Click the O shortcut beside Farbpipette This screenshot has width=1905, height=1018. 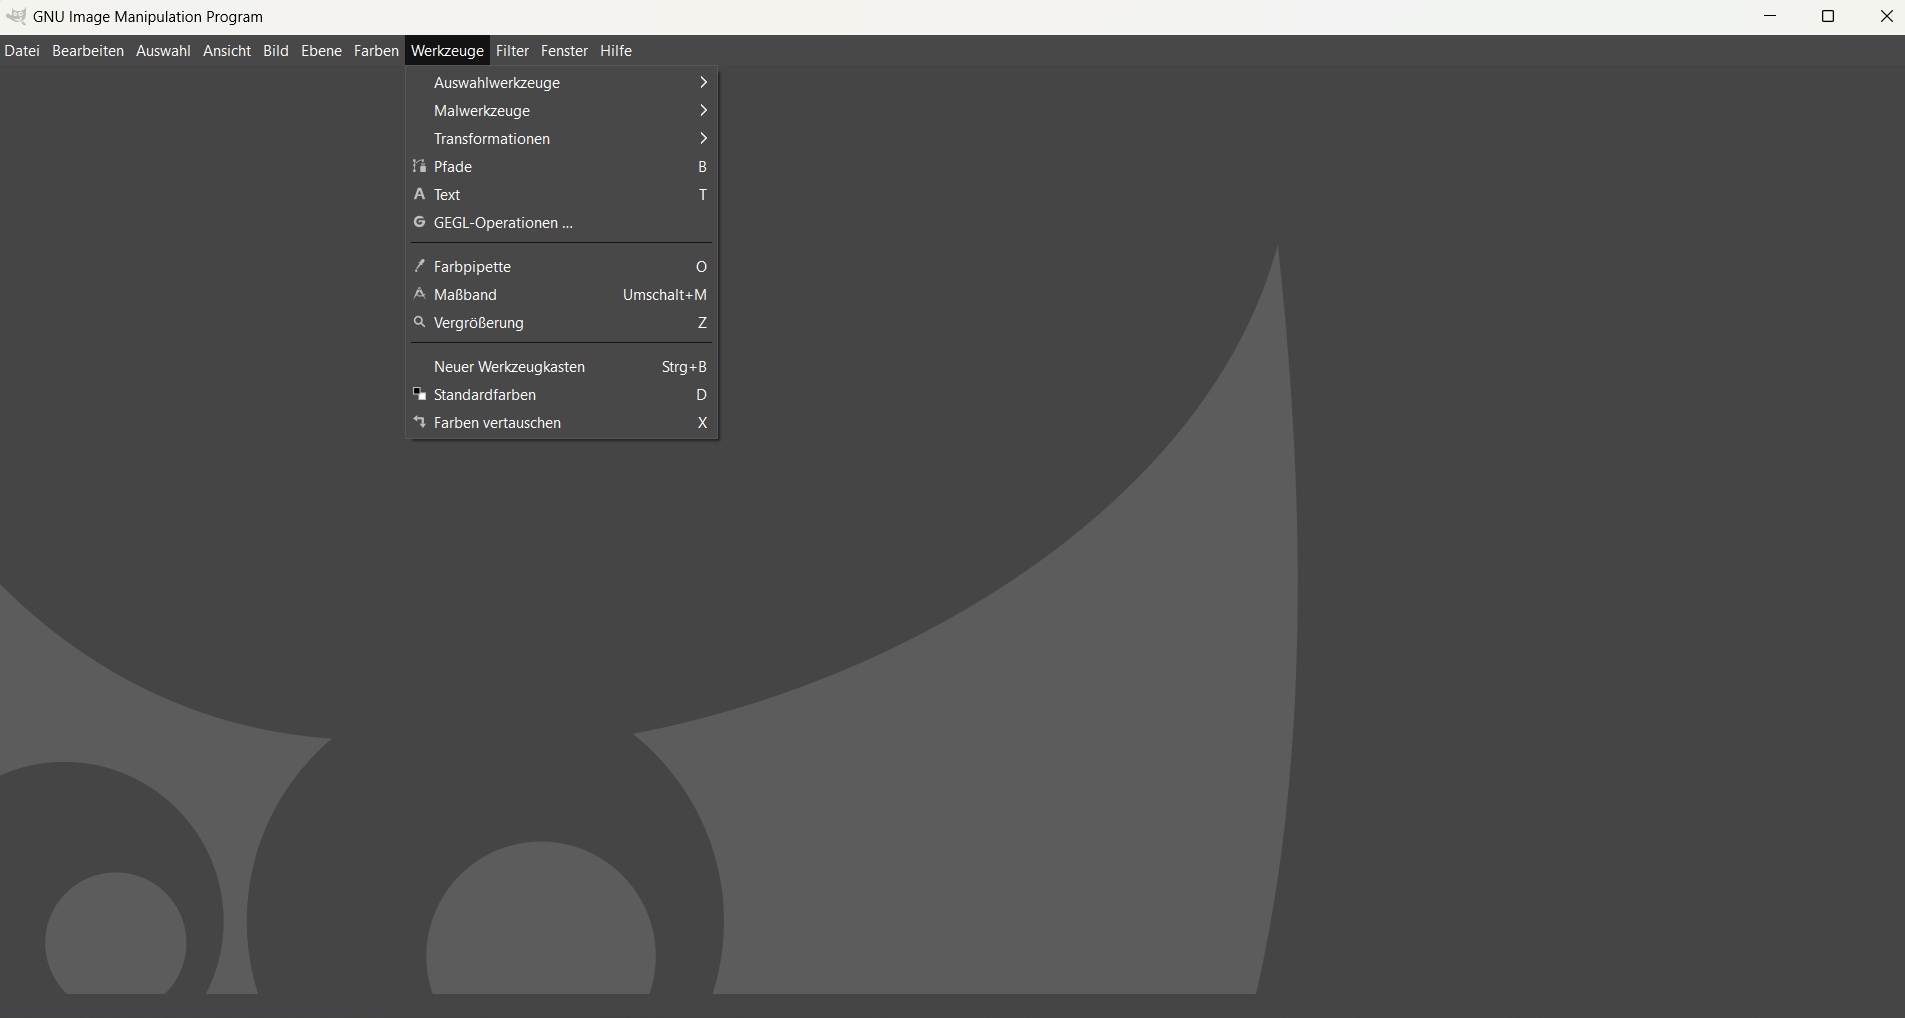701,267
